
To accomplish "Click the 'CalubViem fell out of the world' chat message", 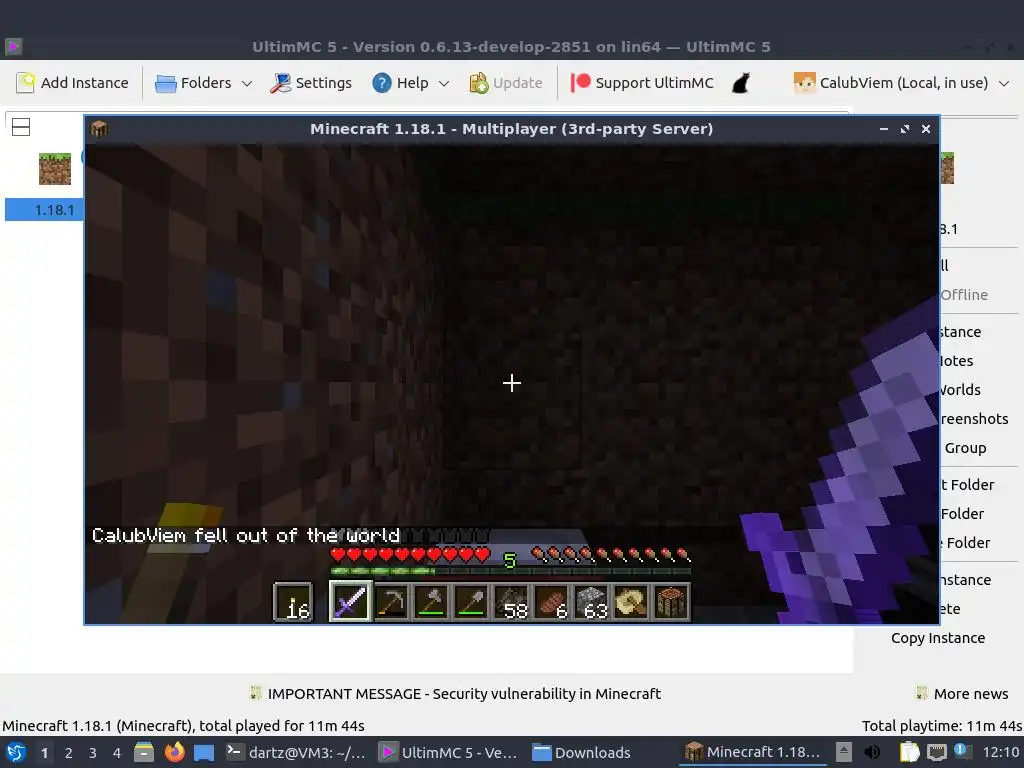I will pyautogui.click(x=246, y=536).
